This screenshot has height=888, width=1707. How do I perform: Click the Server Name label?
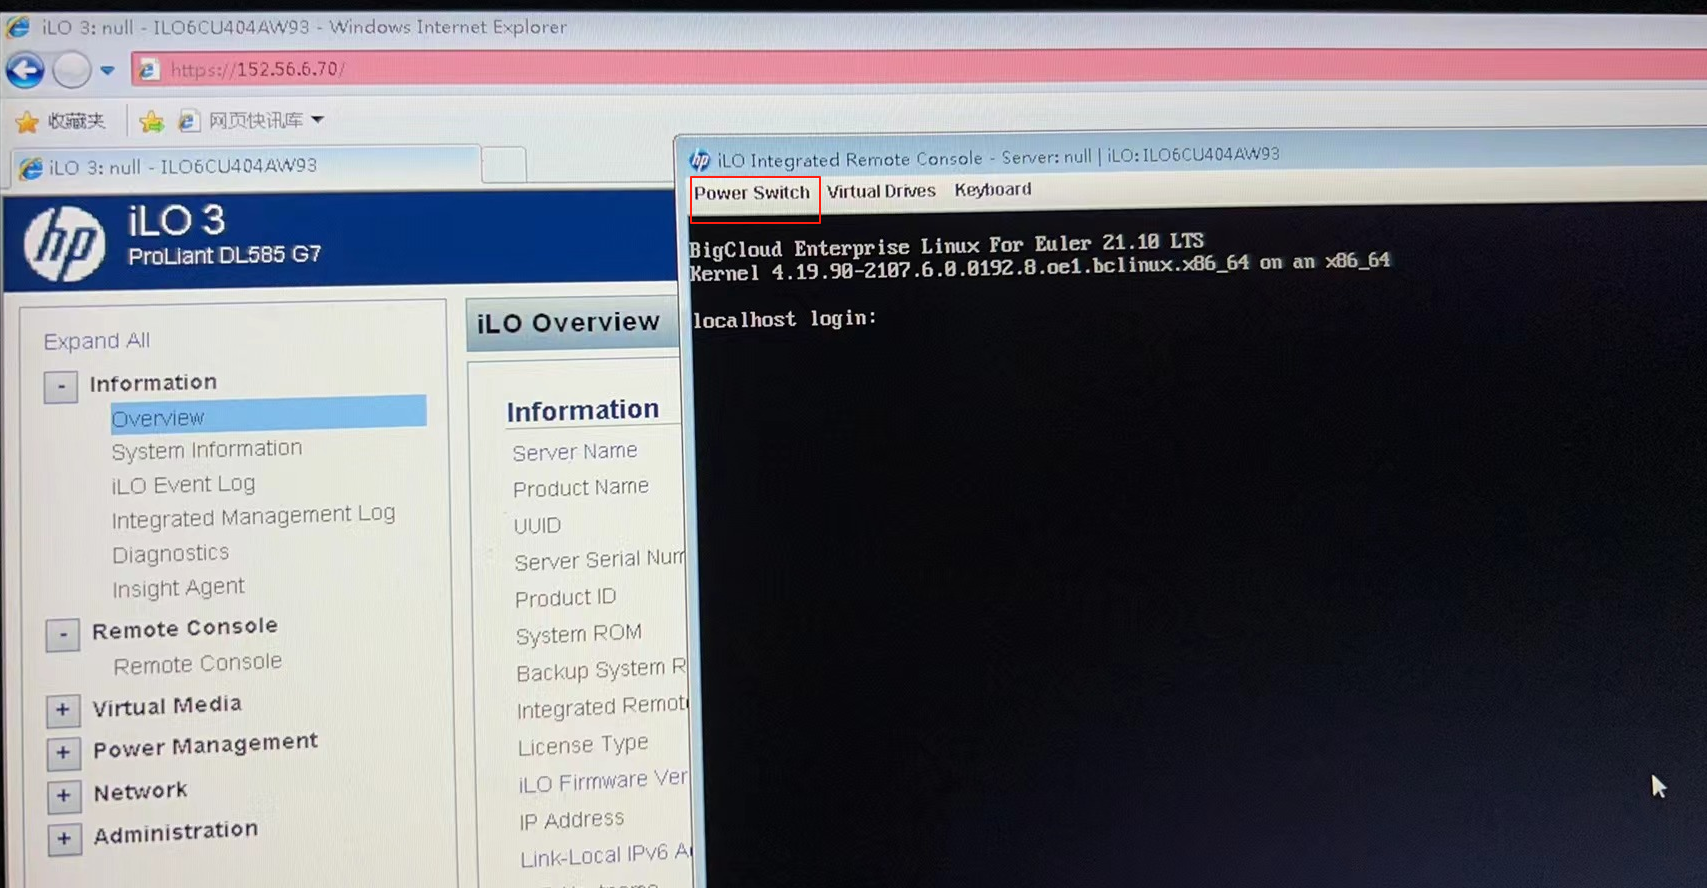pos(575,452)
